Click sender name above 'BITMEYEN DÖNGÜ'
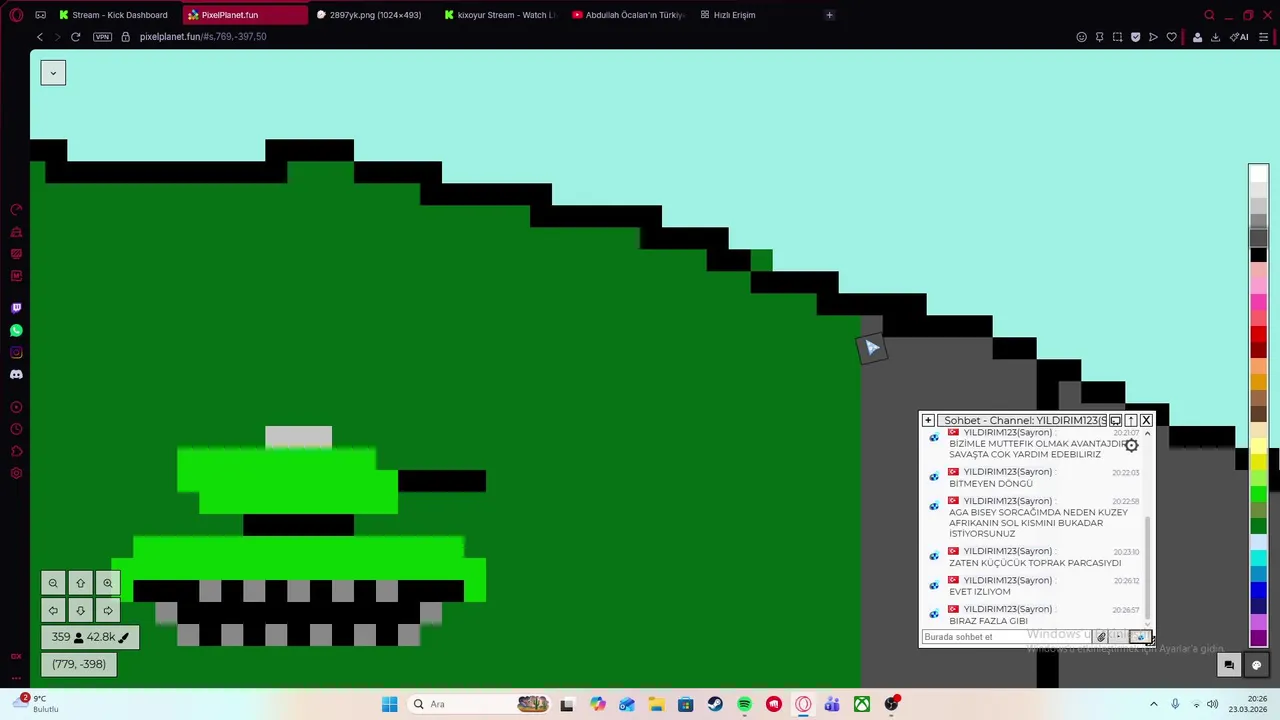The width and height of the screenshot is (1280, 720). tap(1007, 472)
